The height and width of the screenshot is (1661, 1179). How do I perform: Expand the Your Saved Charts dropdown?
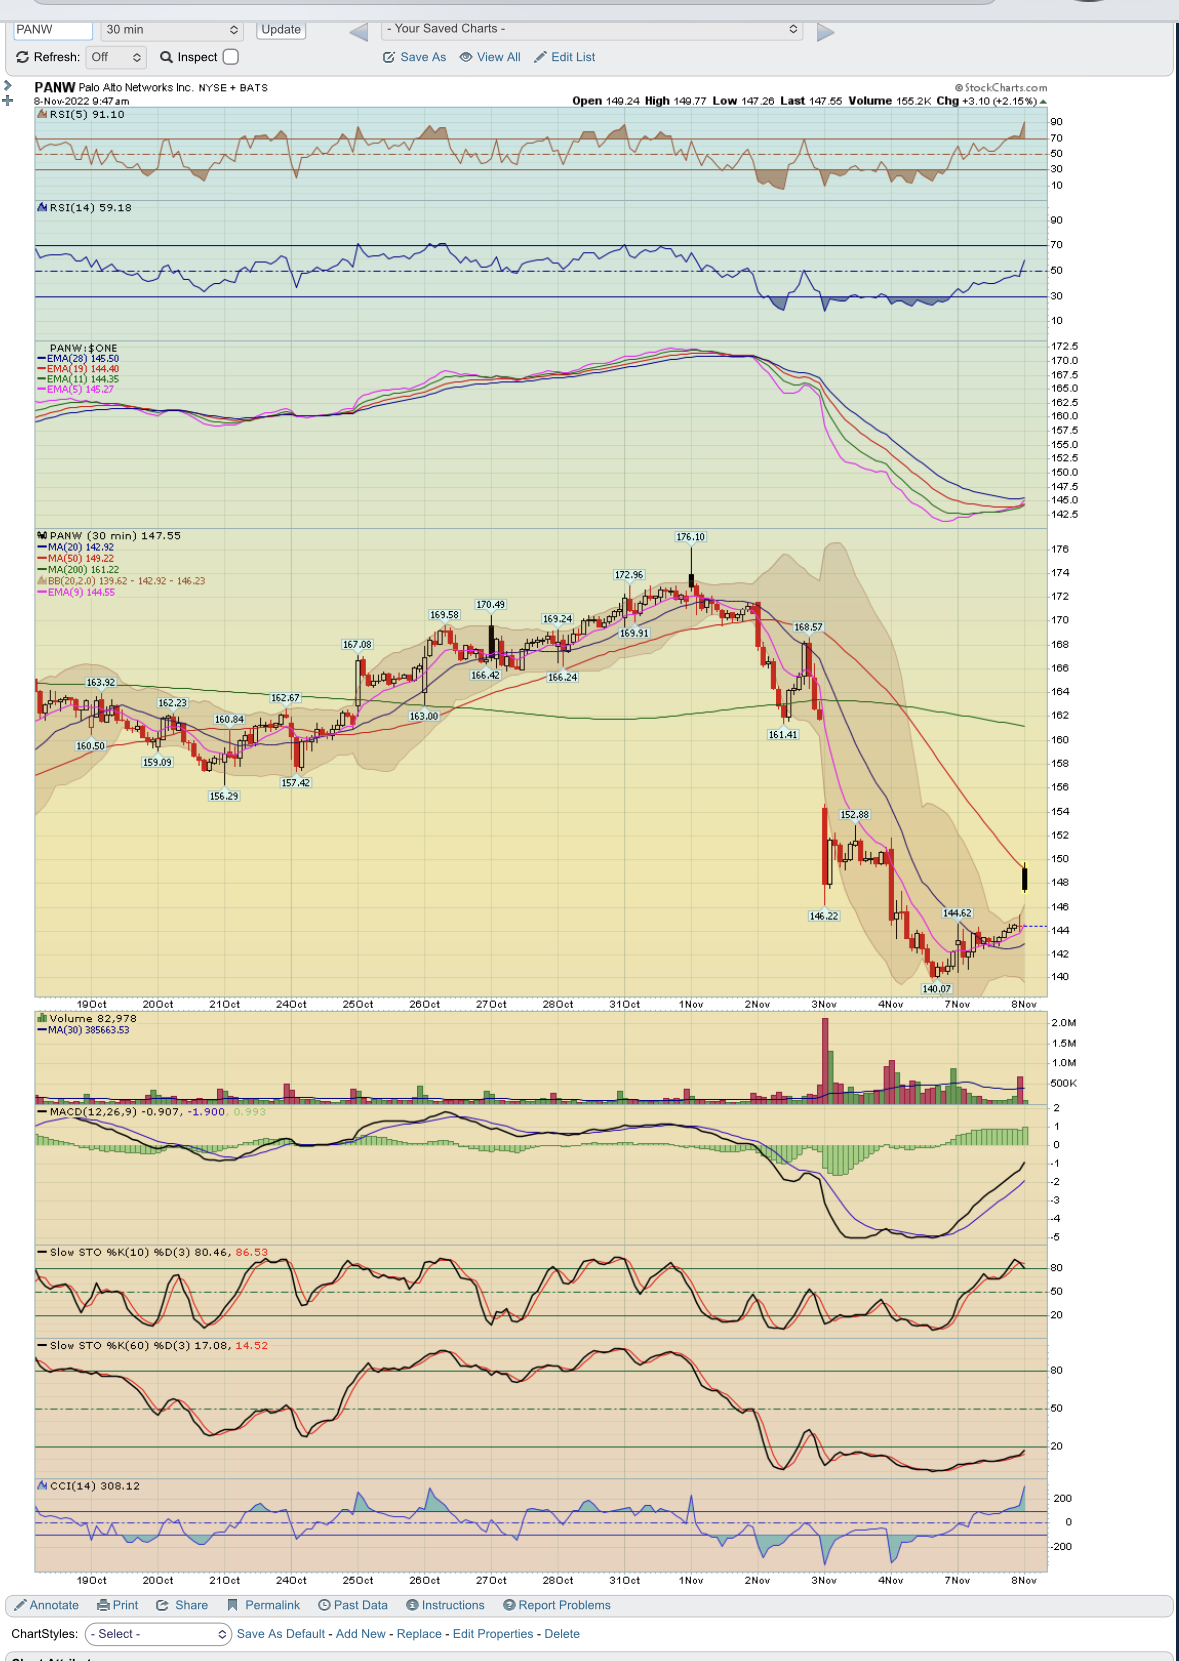coord(592,29)
